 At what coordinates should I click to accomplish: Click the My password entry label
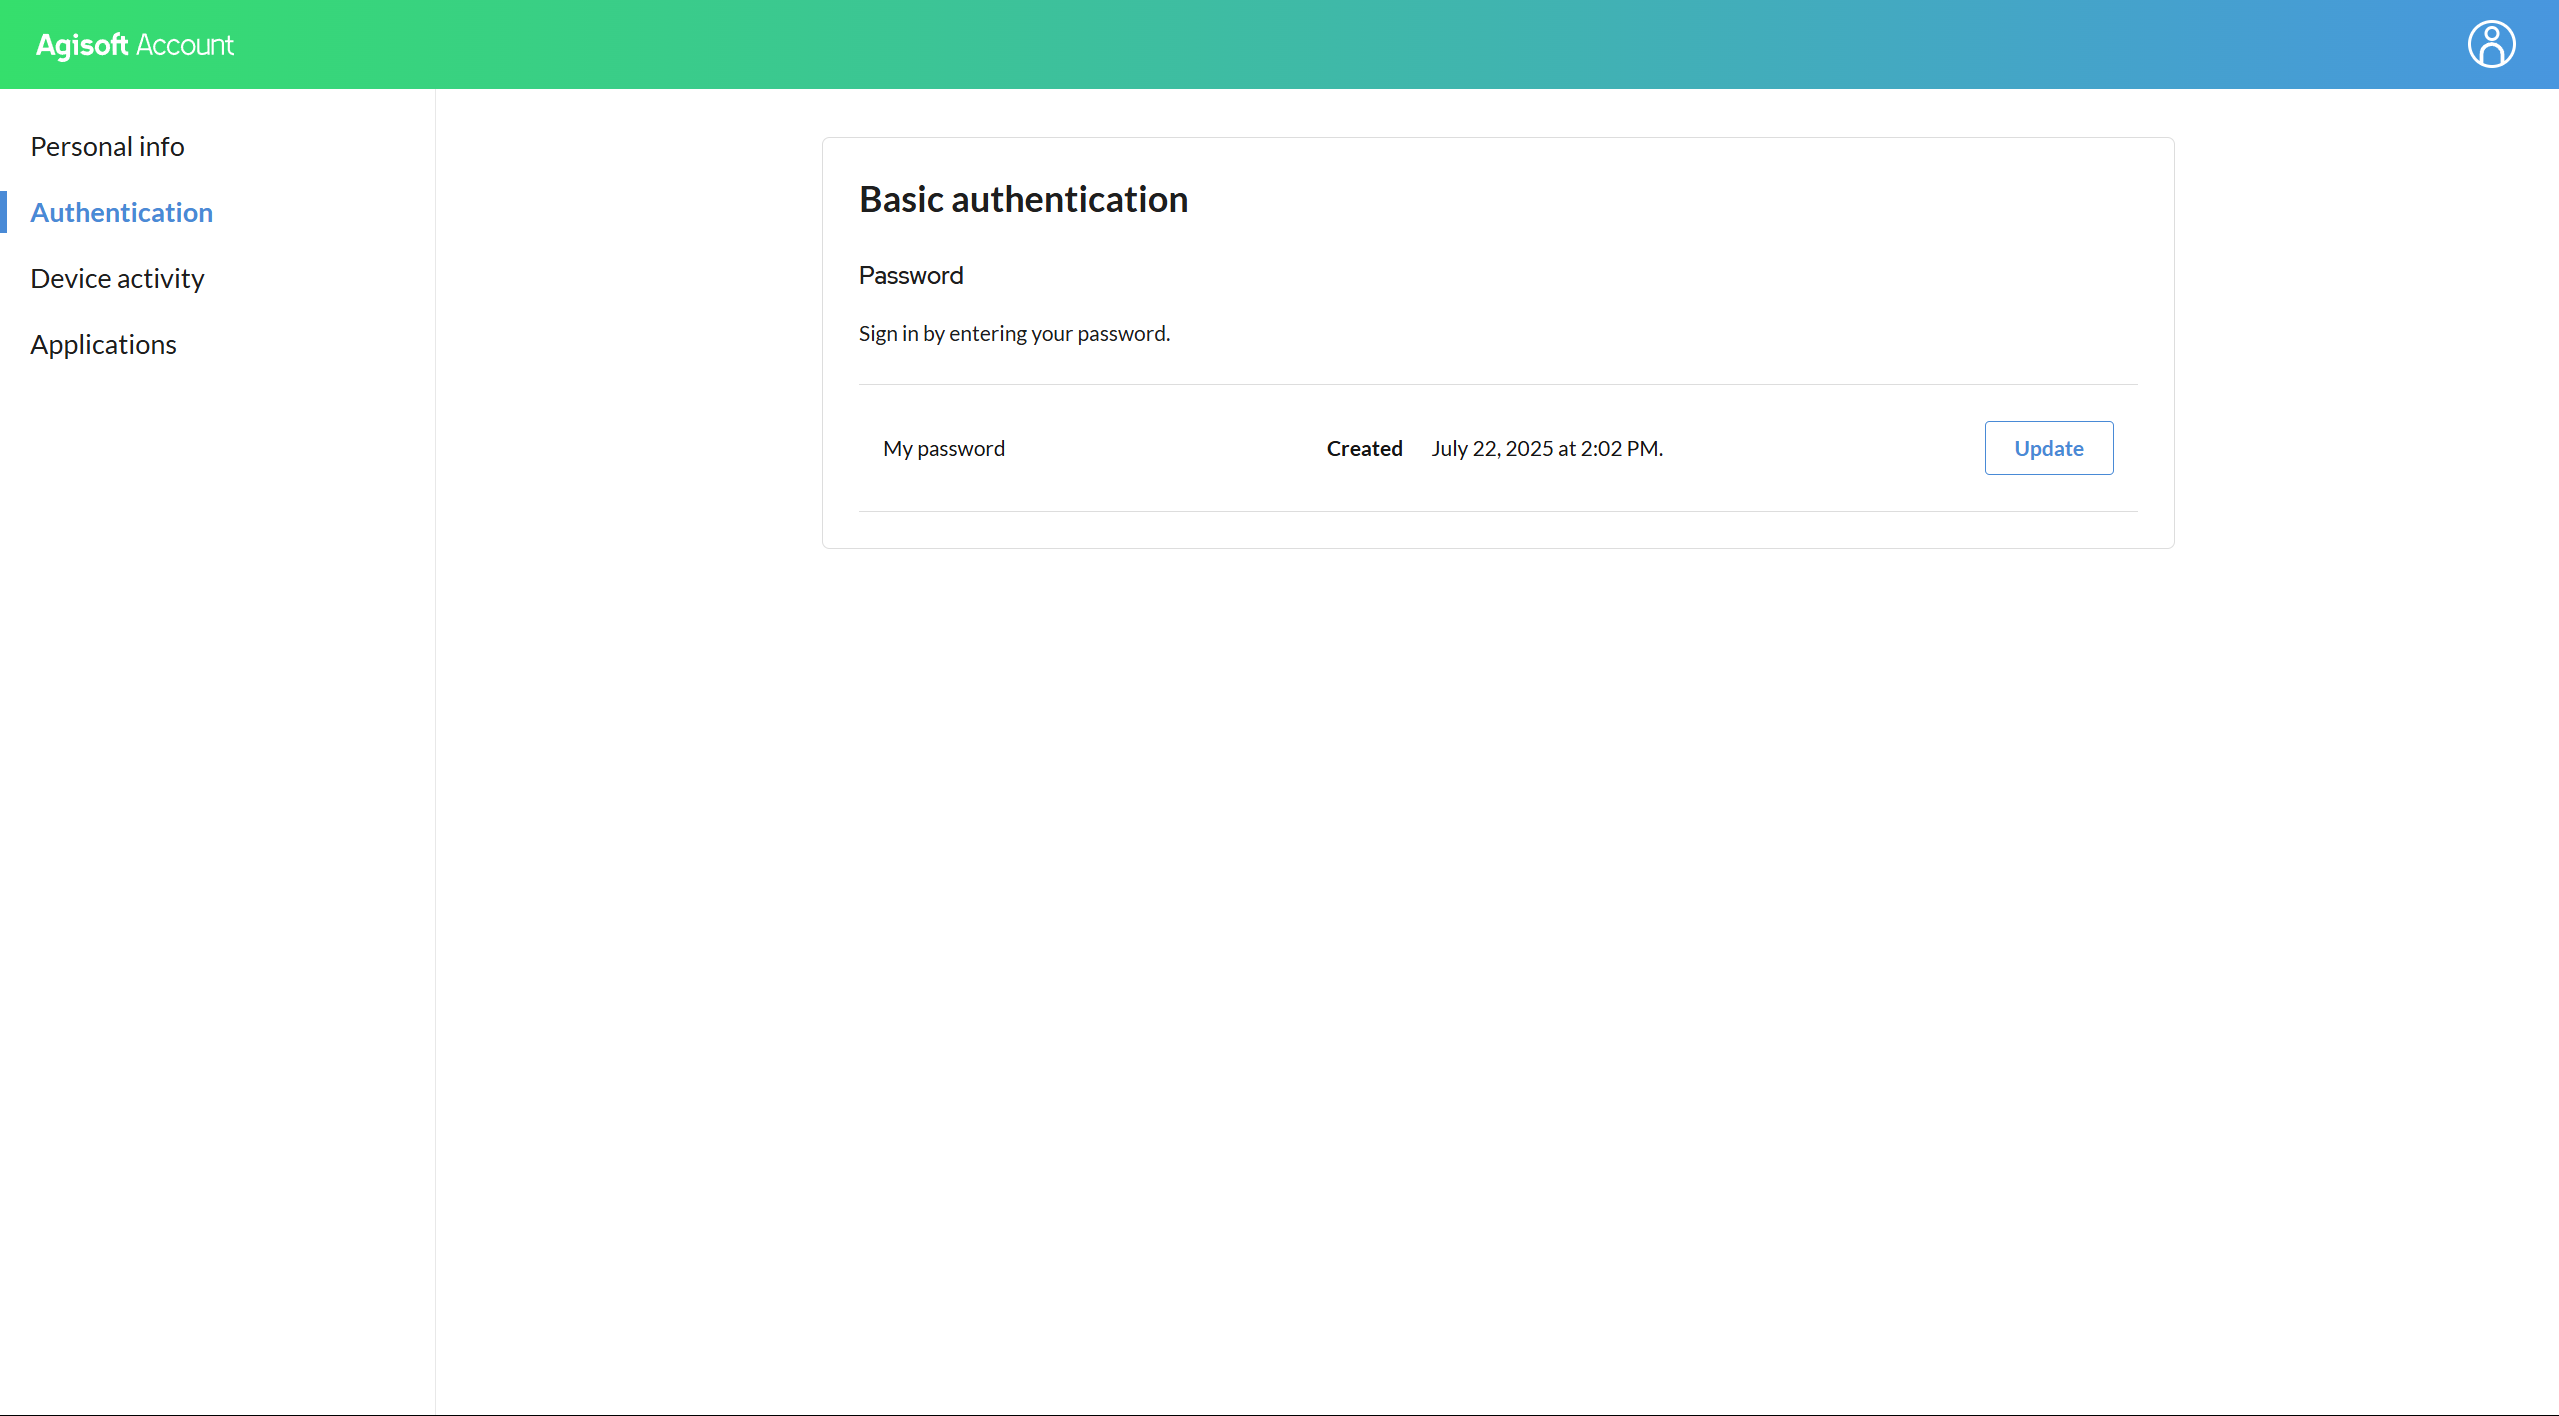click(x=943, y=449)
